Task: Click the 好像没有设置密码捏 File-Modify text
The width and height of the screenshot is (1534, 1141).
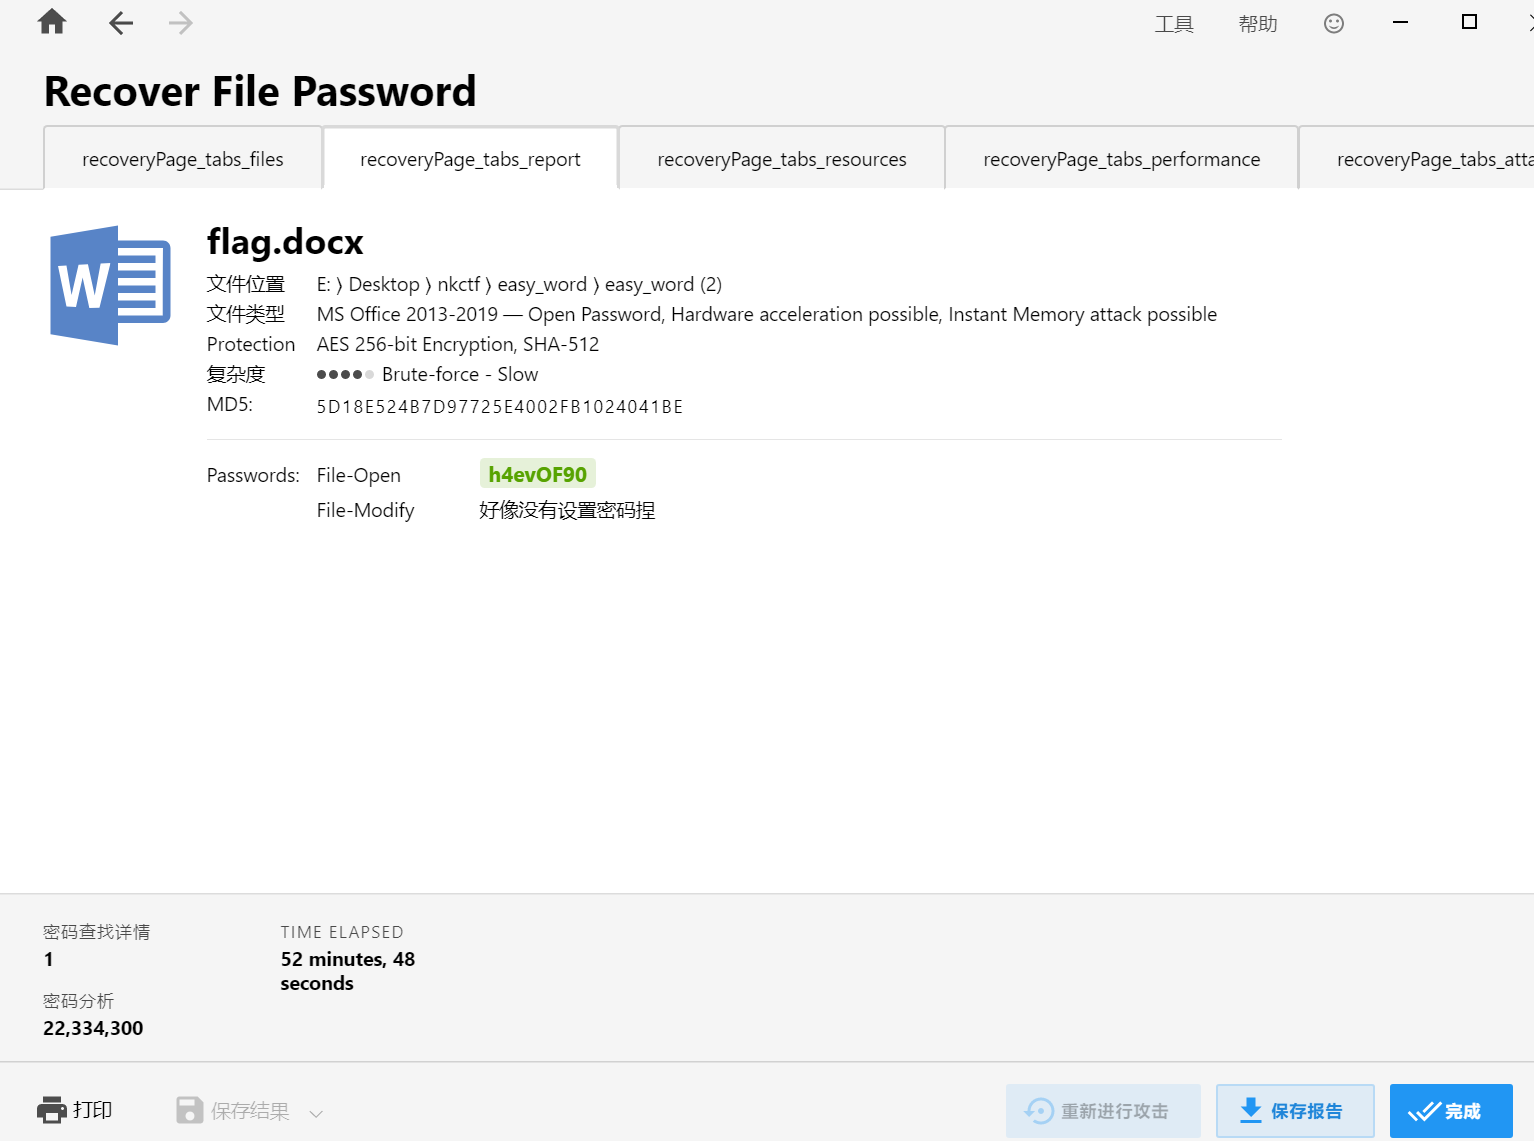Action: [567, 510]
